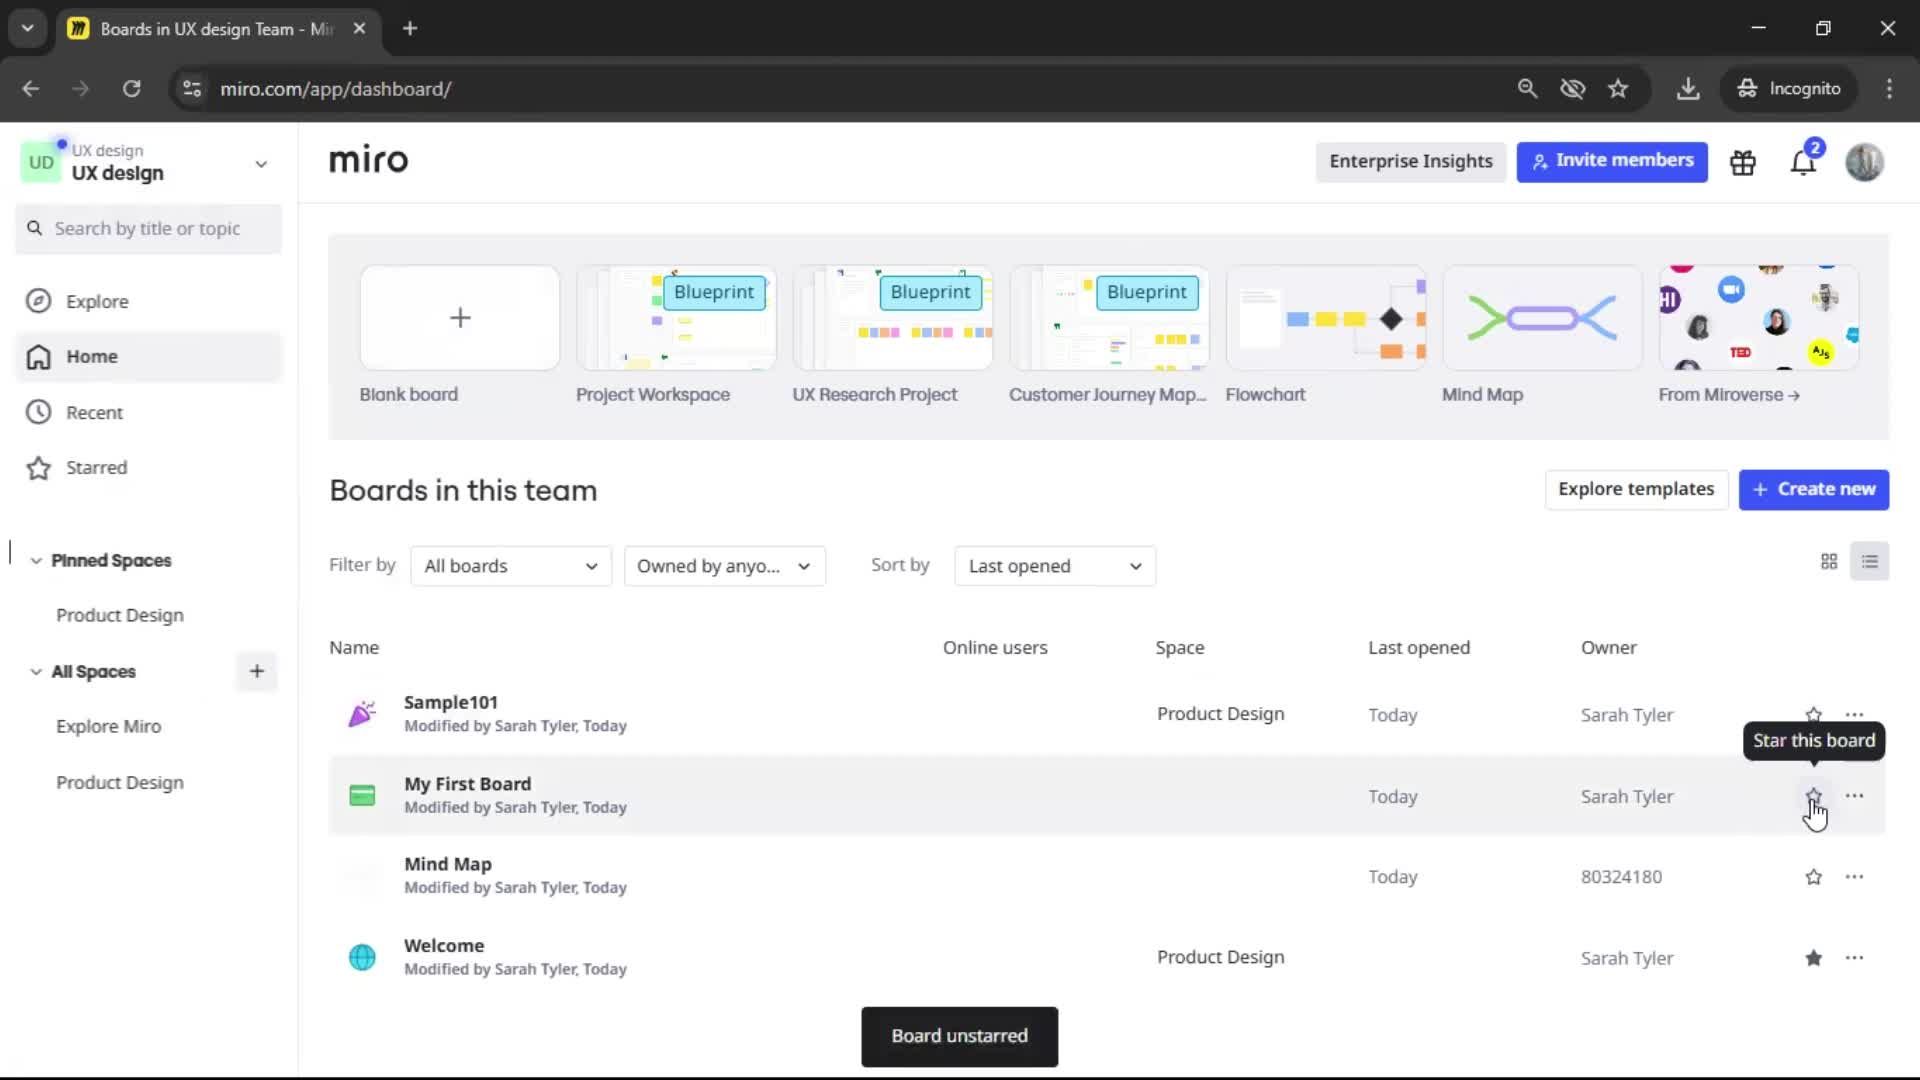The image size is (1920, 1080).
Task: Click the Search by title or topic field
Action: point(148,229)
